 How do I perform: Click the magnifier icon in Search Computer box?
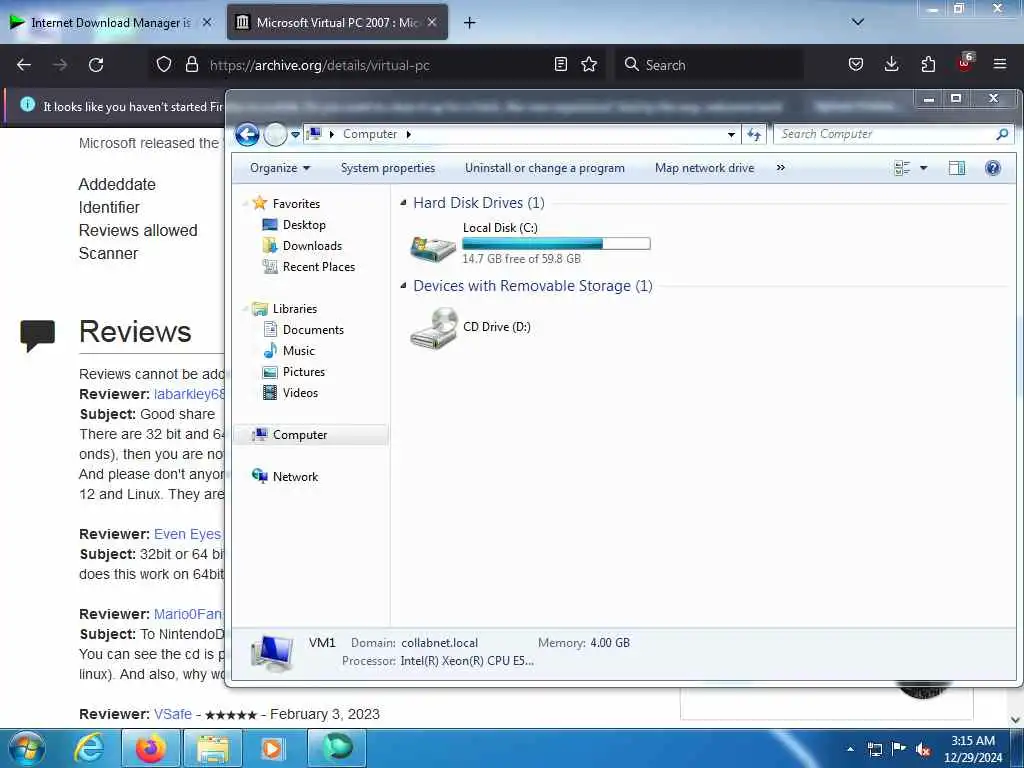click(x=1002, y=134)
